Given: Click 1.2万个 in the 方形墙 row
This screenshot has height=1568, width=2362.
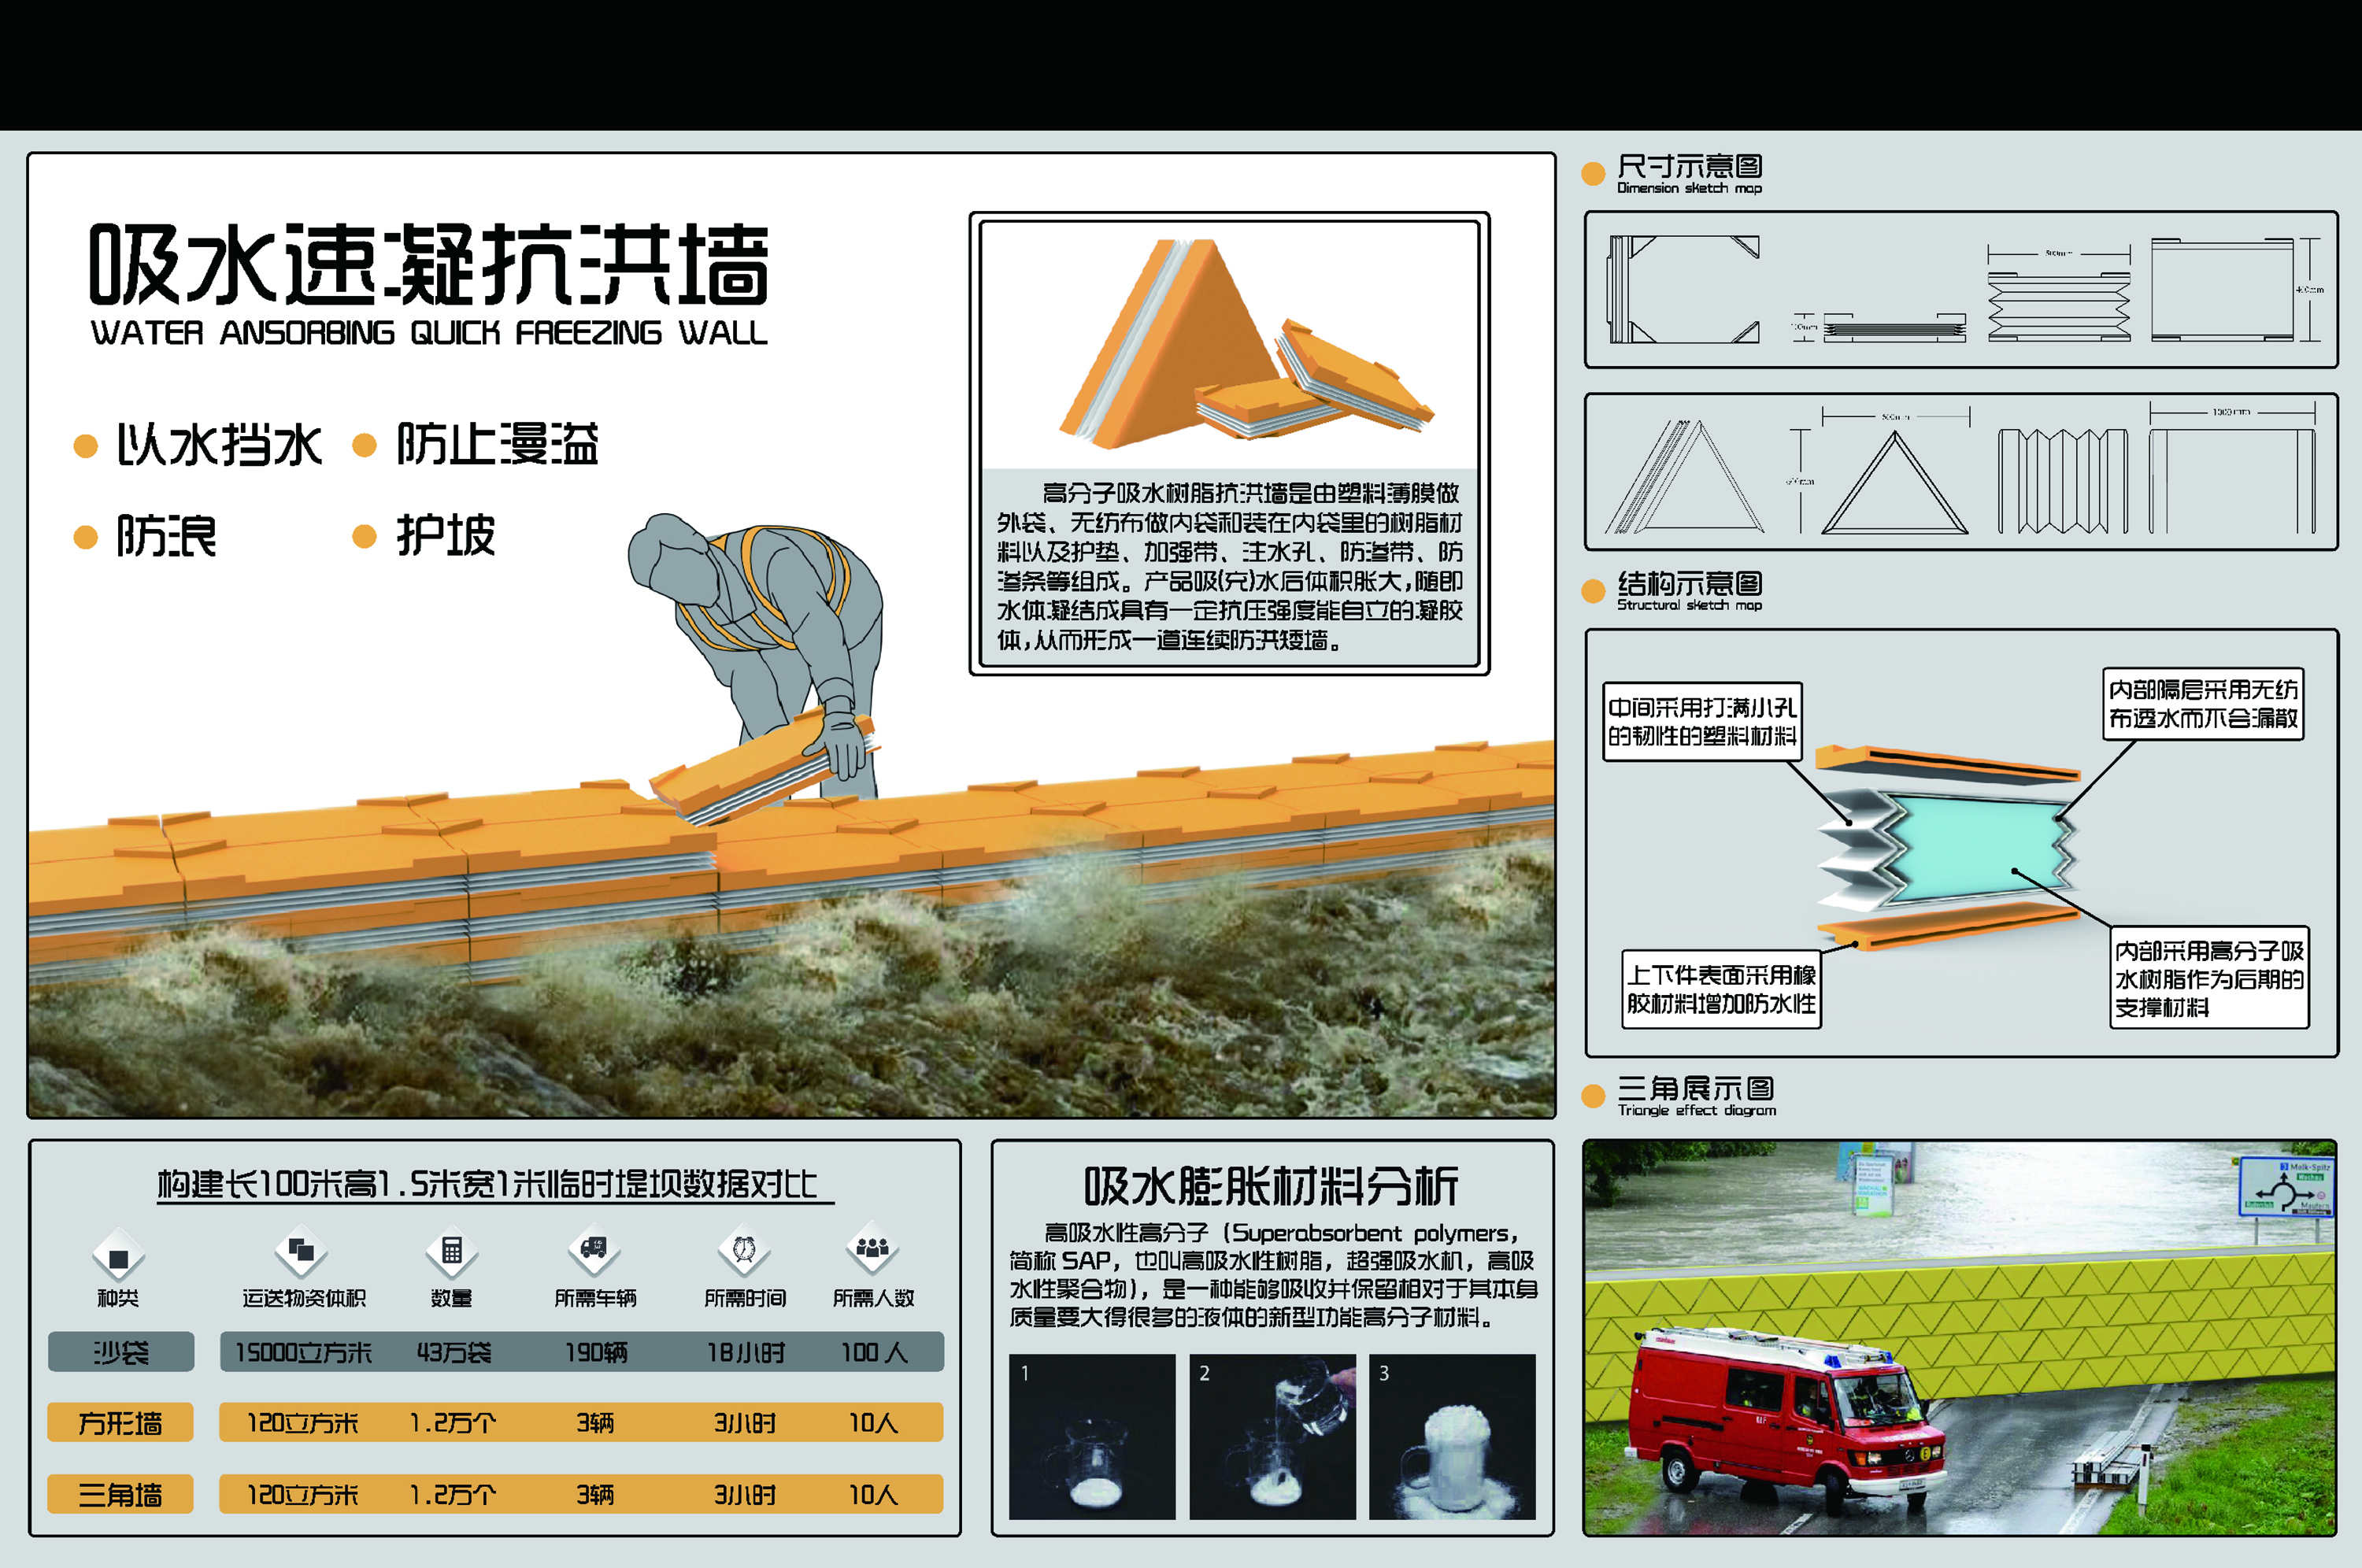Looking at the screenshot, I should point(453,1422).
